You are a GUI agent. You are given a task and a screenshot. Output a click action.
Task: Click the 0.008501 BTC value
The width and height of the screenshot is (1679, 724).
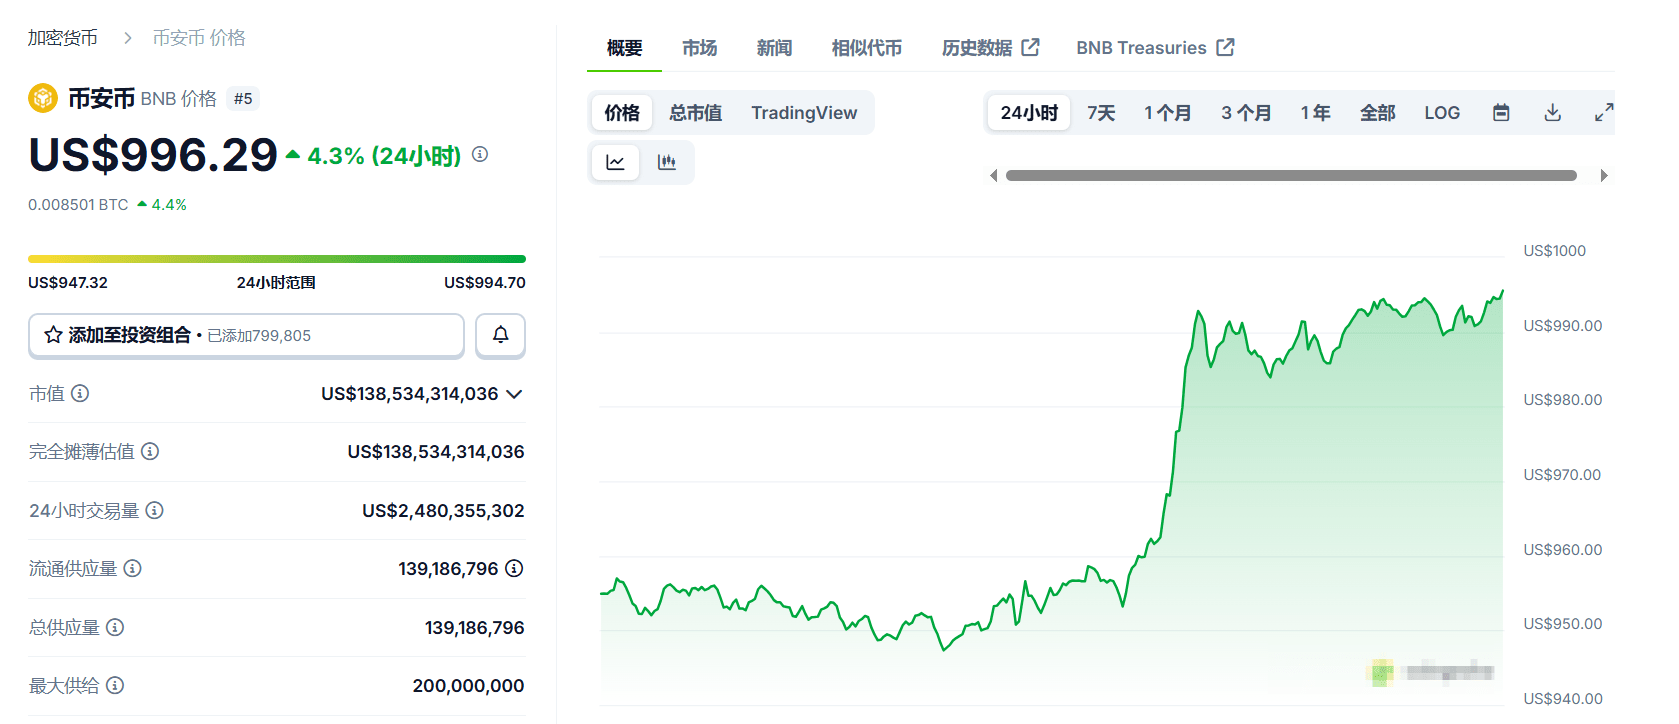tap(78, 204)
